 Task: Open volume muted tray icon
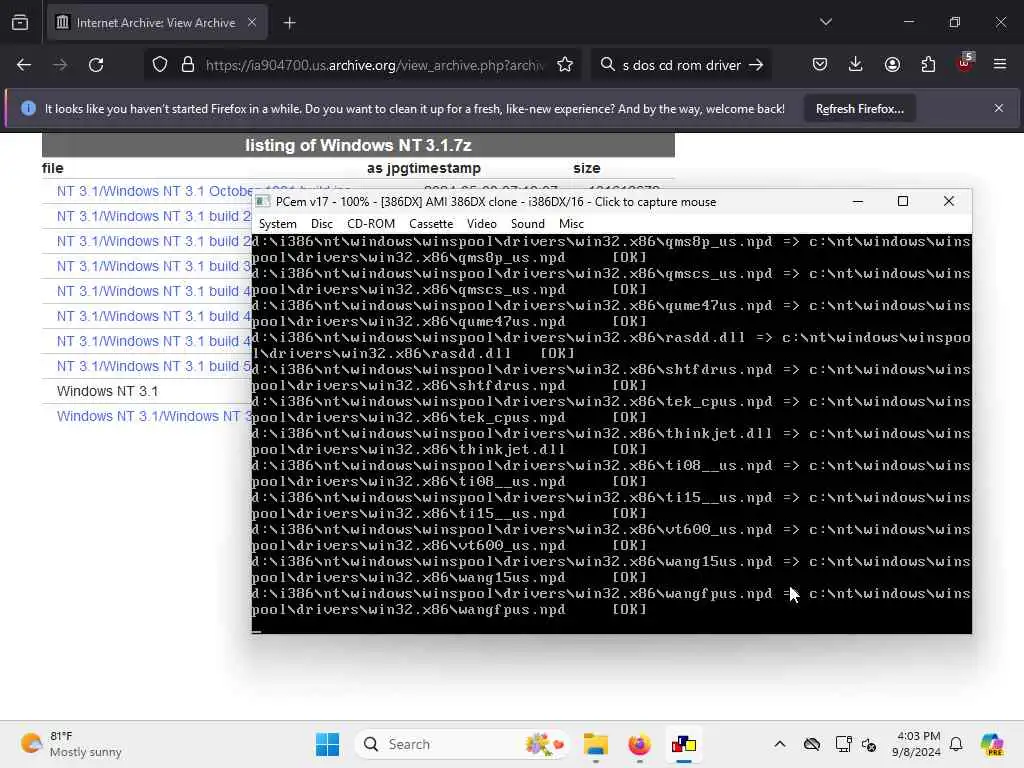coord(869,744)
